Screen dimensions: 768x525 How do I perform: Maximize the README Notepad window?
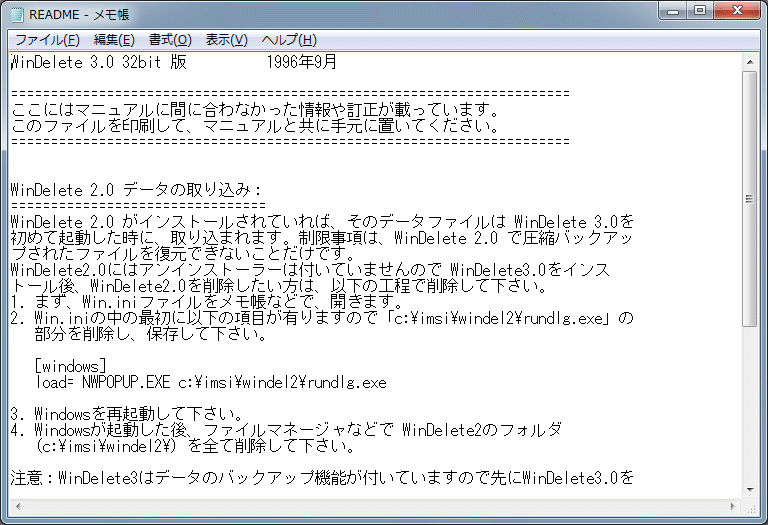pos(700,10)
